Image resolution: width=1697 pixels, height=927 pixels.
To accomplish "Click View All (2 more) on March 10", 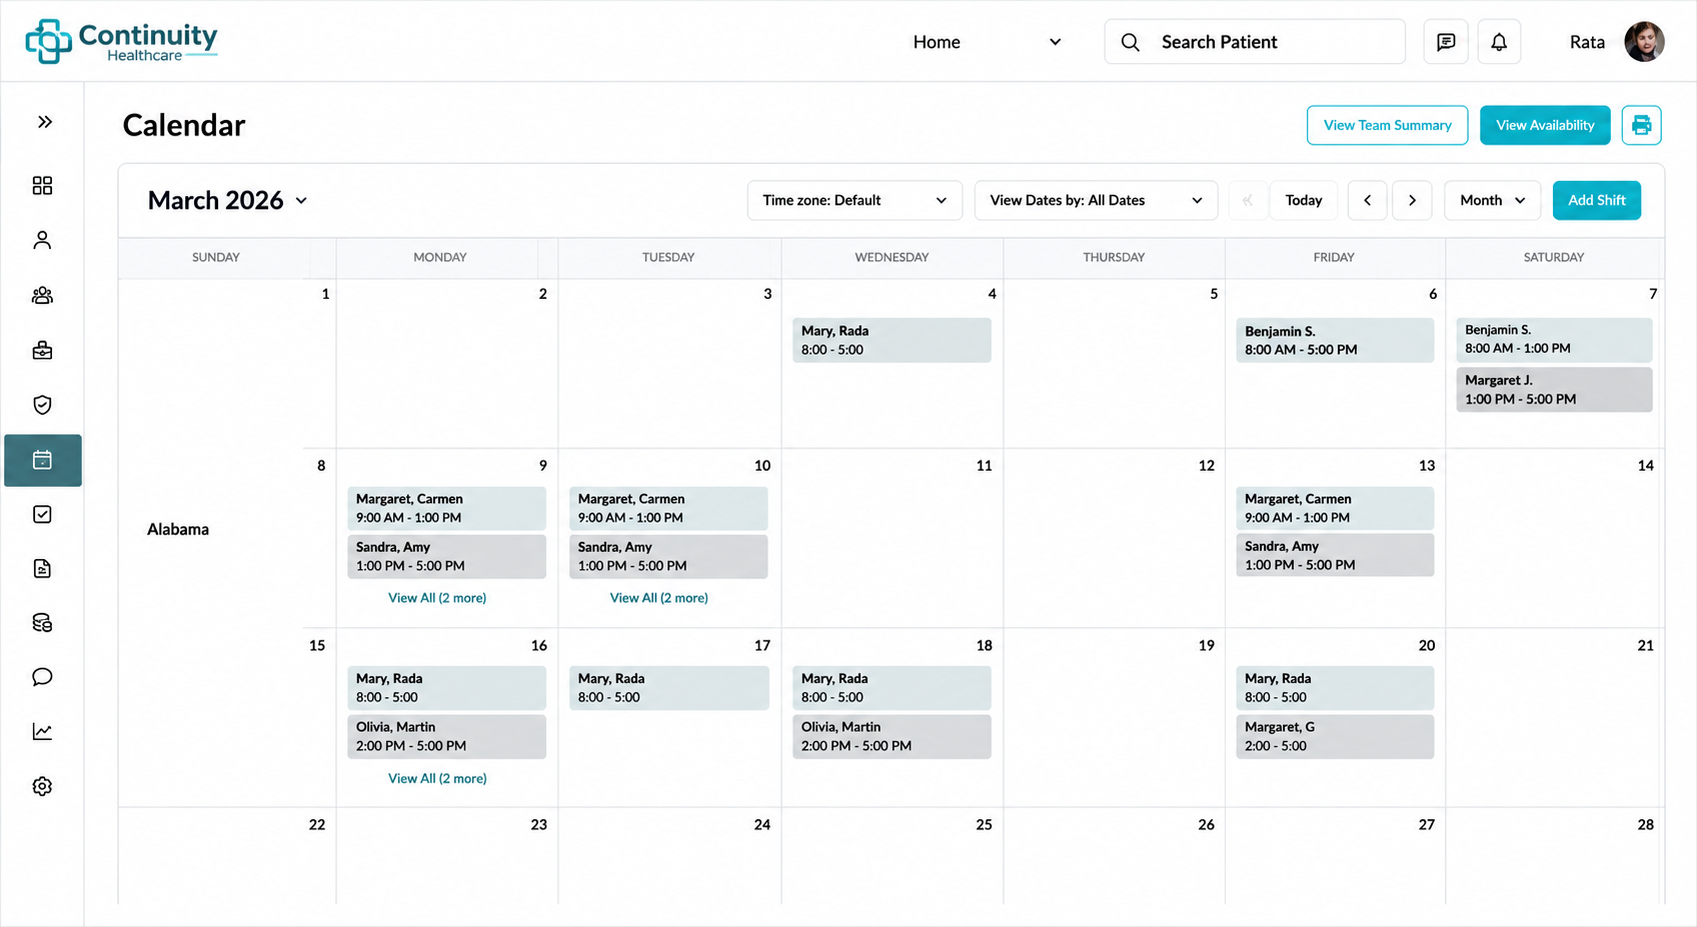I will tap(659, 598).
